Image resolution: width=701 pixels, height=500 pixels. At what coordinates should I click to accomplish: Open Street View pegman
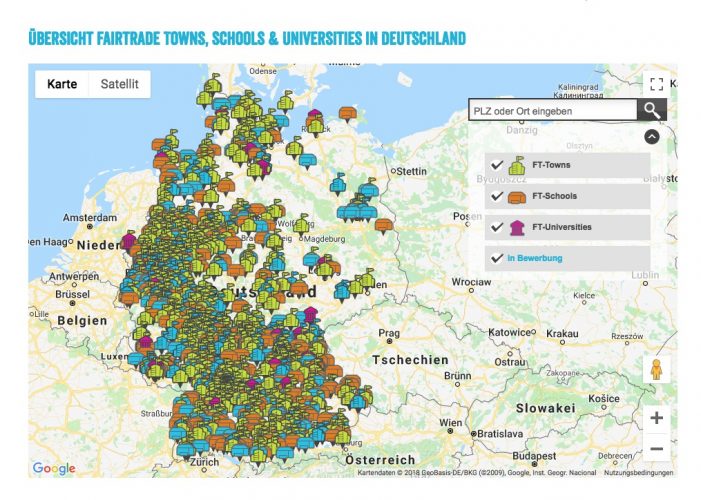point(656,369)
